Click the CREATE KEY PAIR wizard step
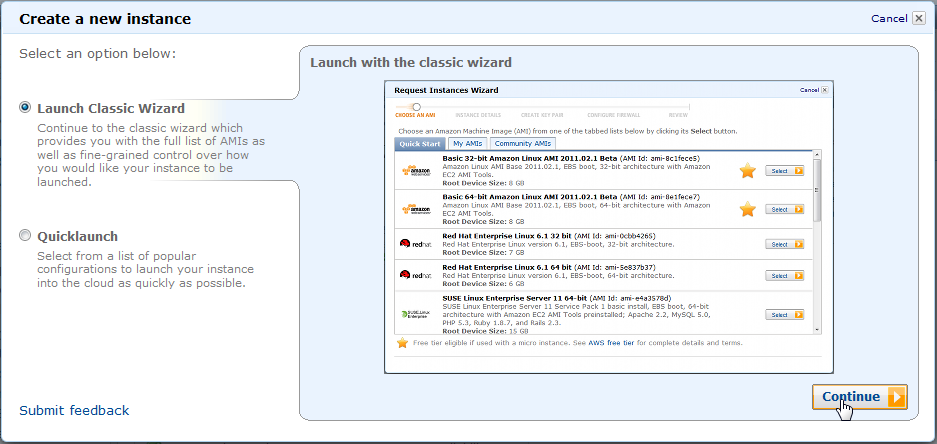This screenshot has width=937, height=444. [x=542, y=115]
